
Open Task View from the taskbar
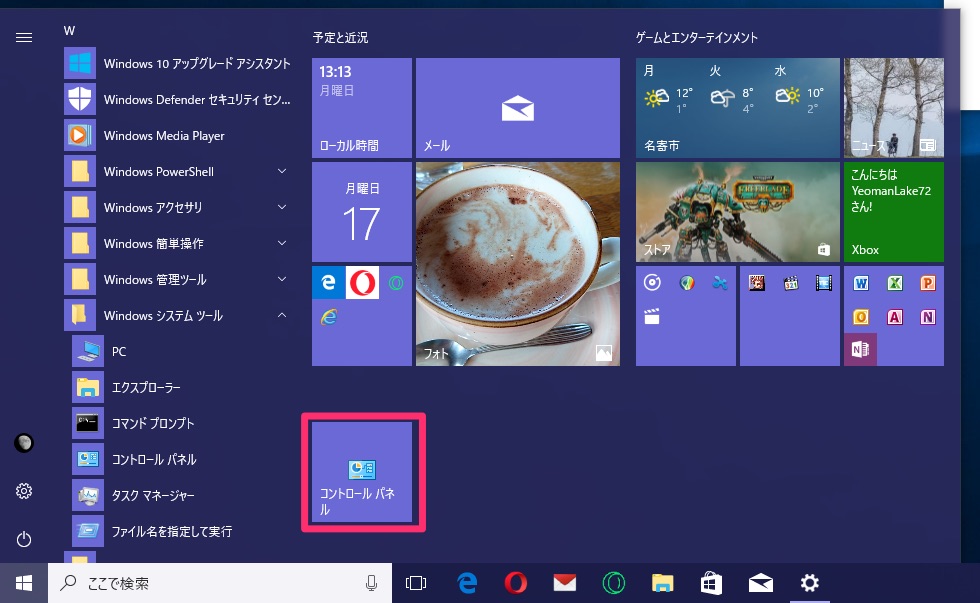[x=416, y=583]
